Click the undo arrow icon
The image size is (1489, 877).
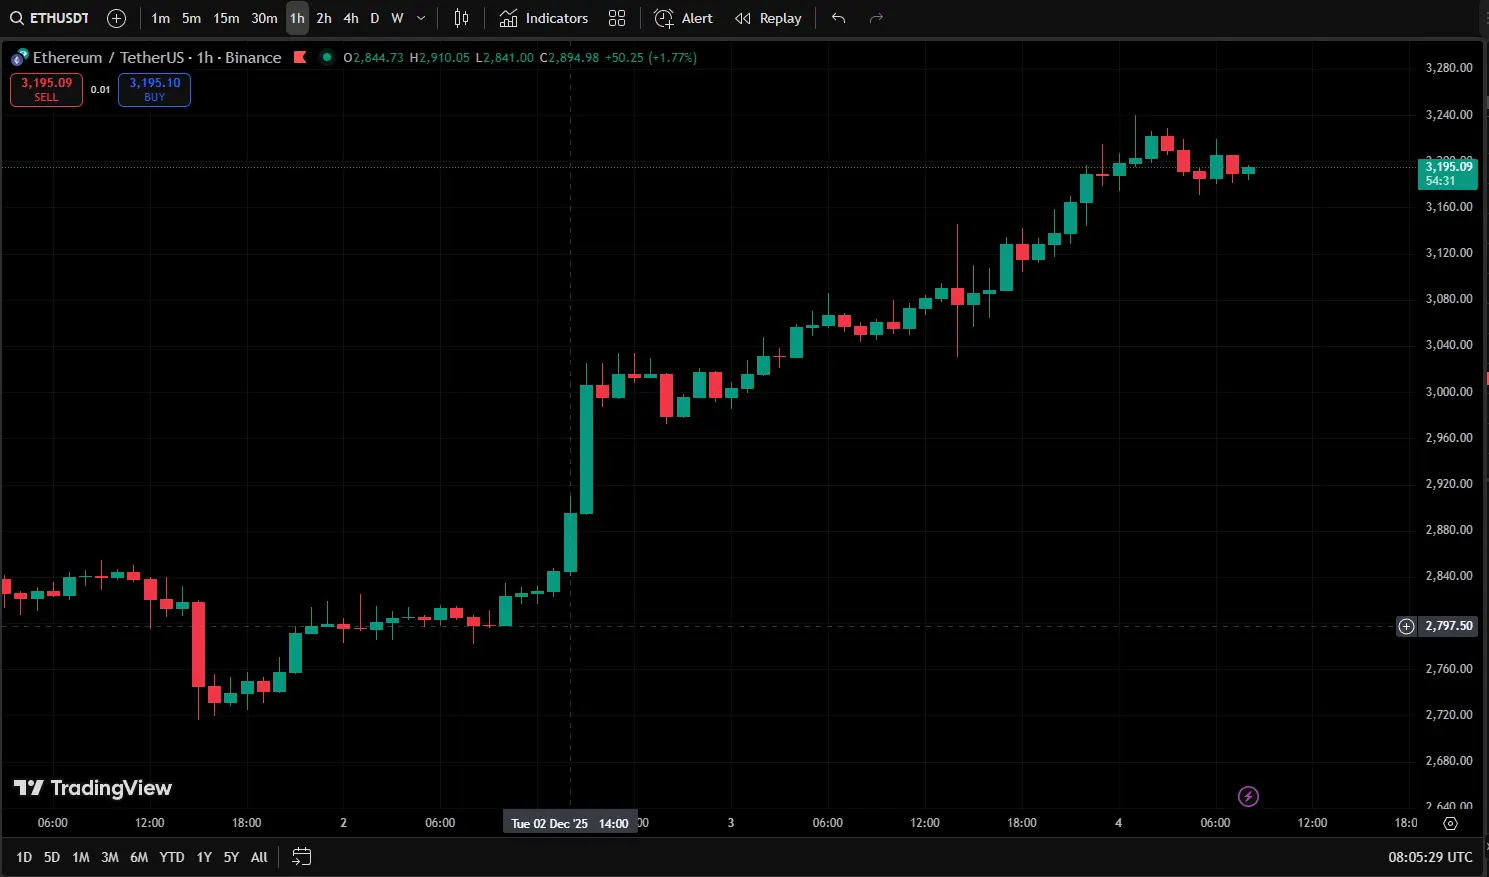point(838,18)
